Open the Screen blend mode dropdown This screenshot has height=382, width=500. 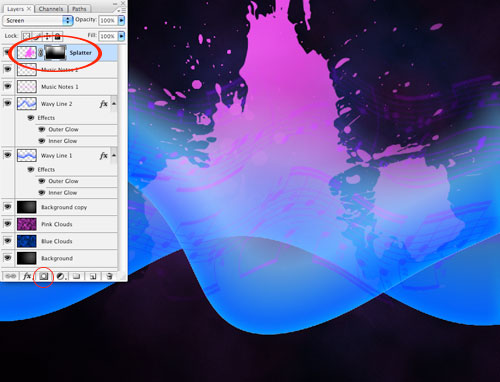pyautogui.click(x=37, y=20)
